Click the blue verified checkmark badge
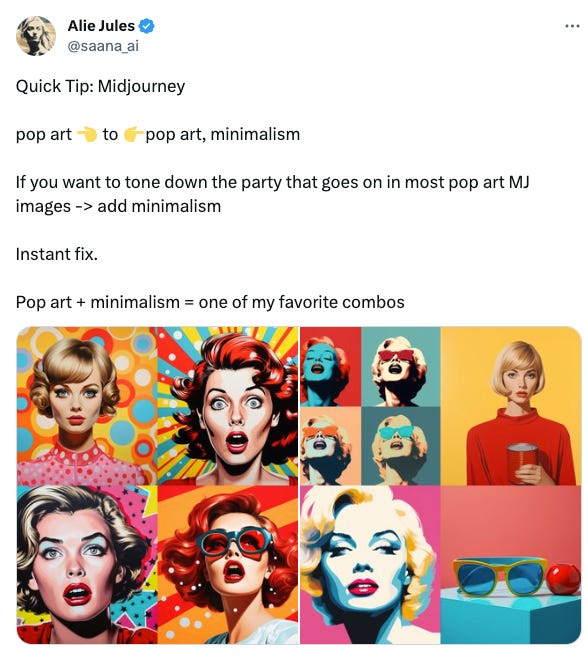 (146, 26)
